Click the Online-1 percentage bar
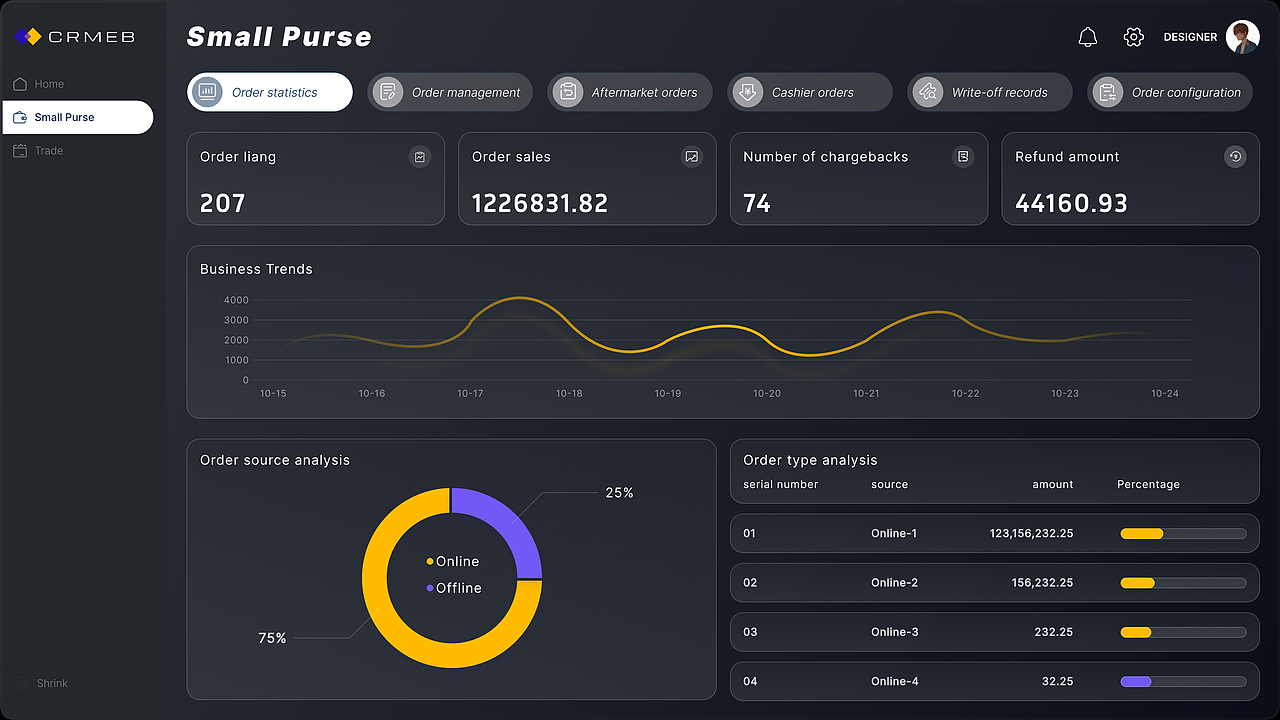The height and width of the screenshot is (720, 1280). pos(1183,534)
